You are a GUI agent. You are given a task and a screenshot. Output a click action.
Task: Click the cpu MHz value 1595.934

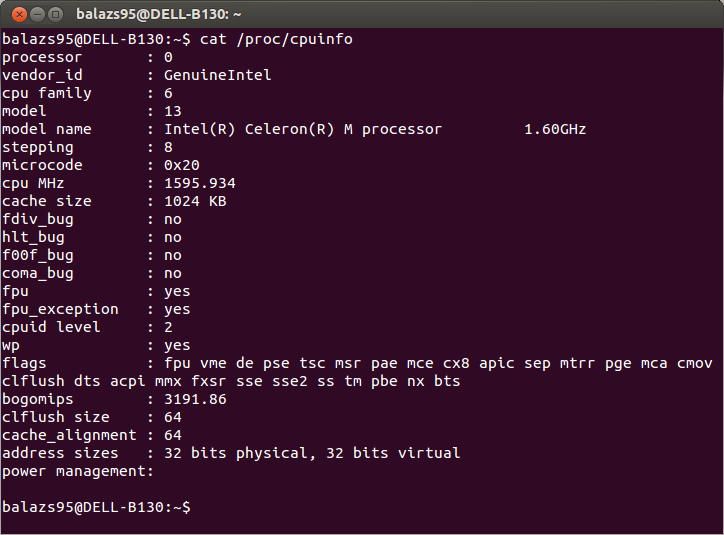[x=200, y=183]
